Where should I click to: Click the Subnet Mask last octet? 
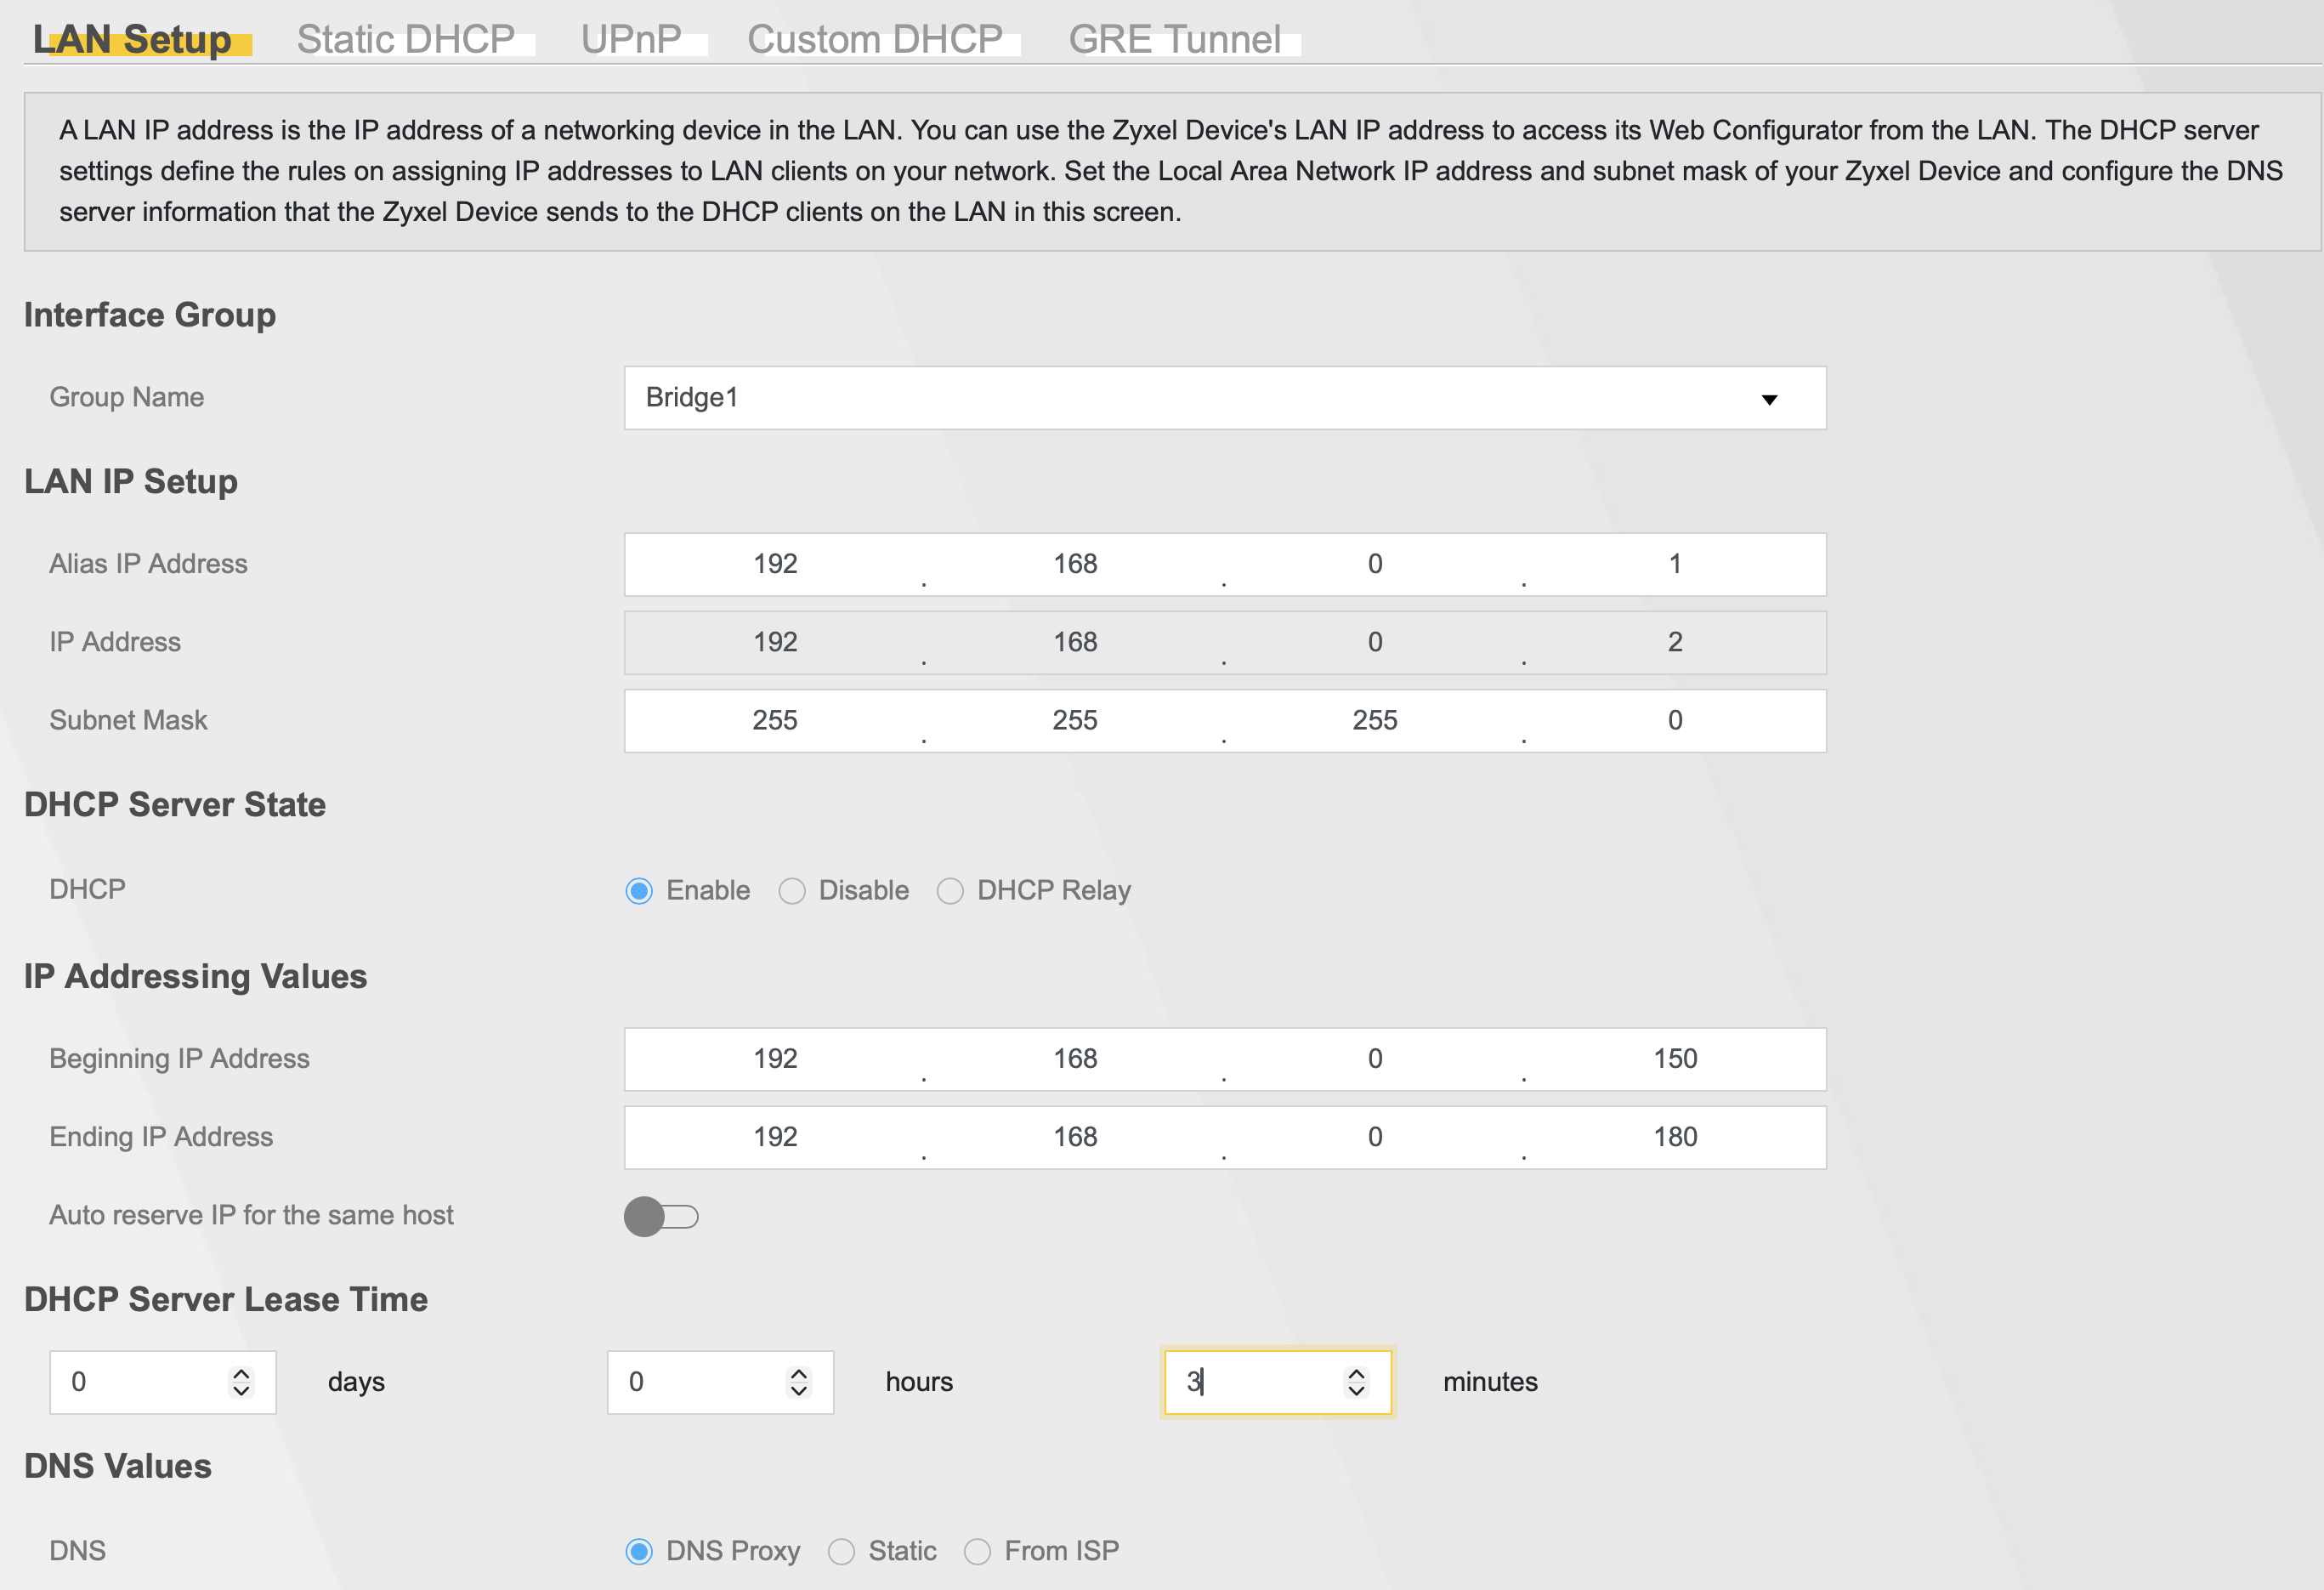(x=1675, y=720)
